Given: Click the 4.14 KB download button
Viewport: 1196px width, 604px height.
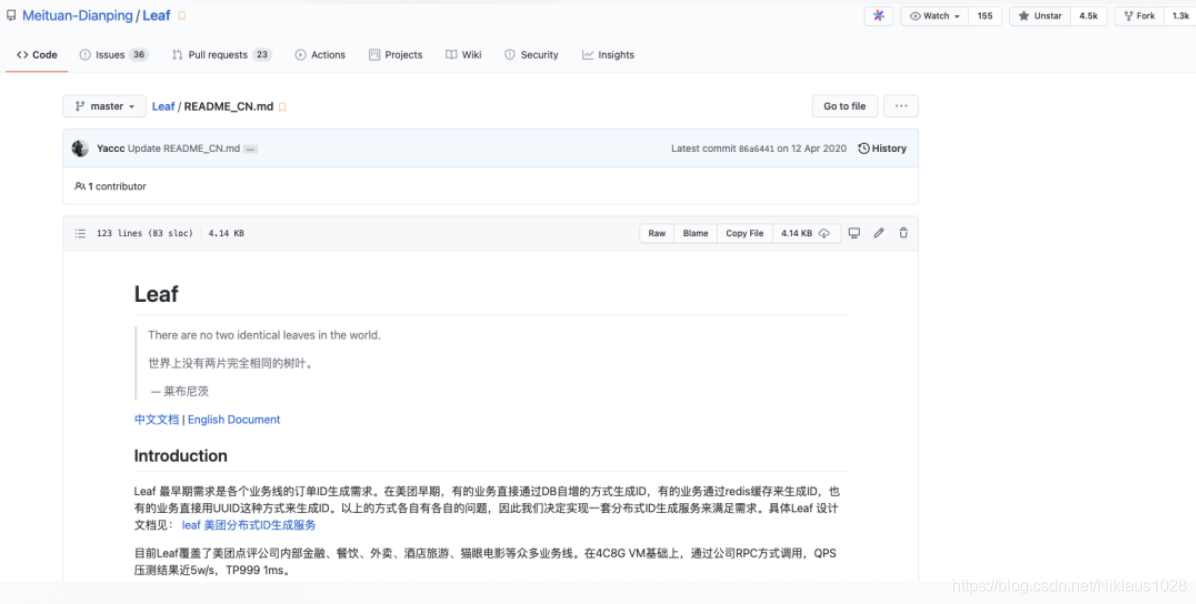Looking at the screenshot, I should (806, 233).
